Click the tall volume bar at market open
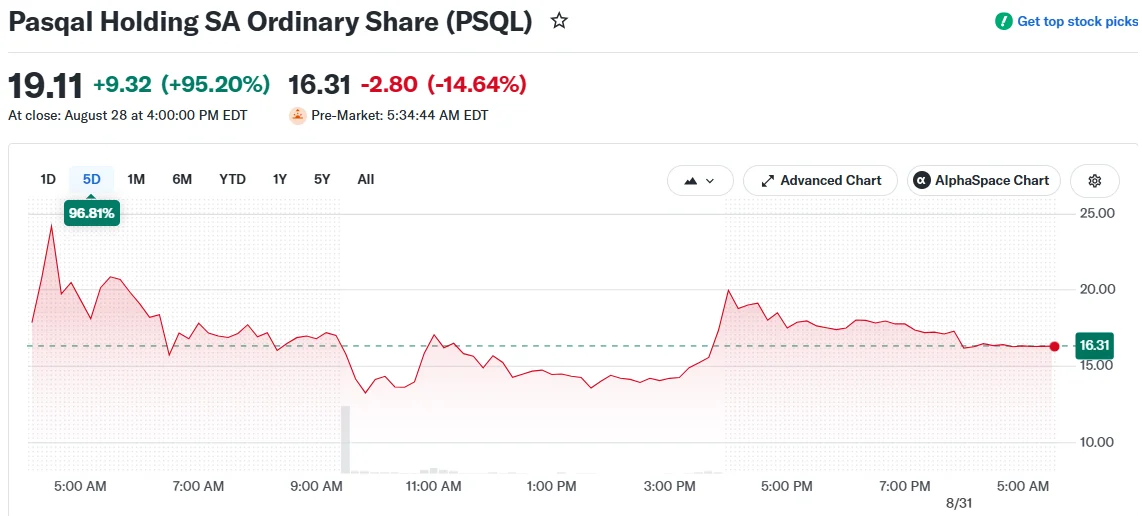This screenshot has width=1142, height=516. coord(346,439)
